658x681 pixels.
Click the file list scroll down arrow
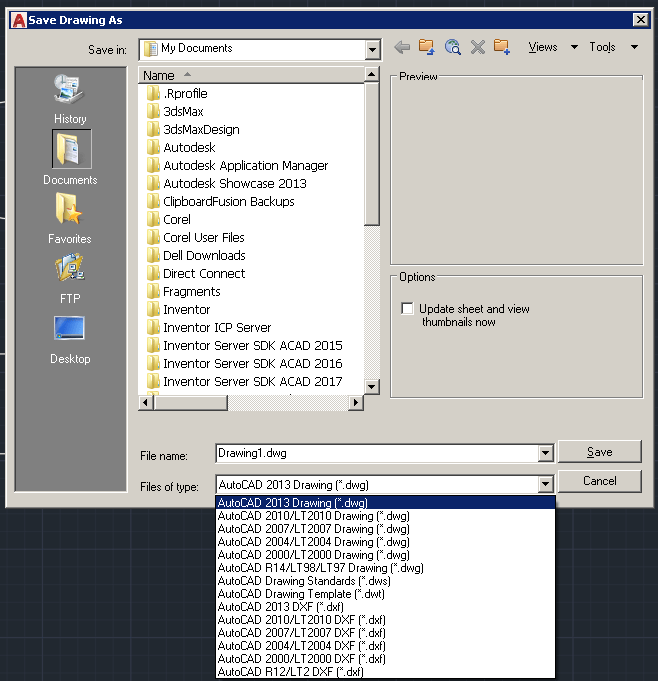[x=372, y=387]
